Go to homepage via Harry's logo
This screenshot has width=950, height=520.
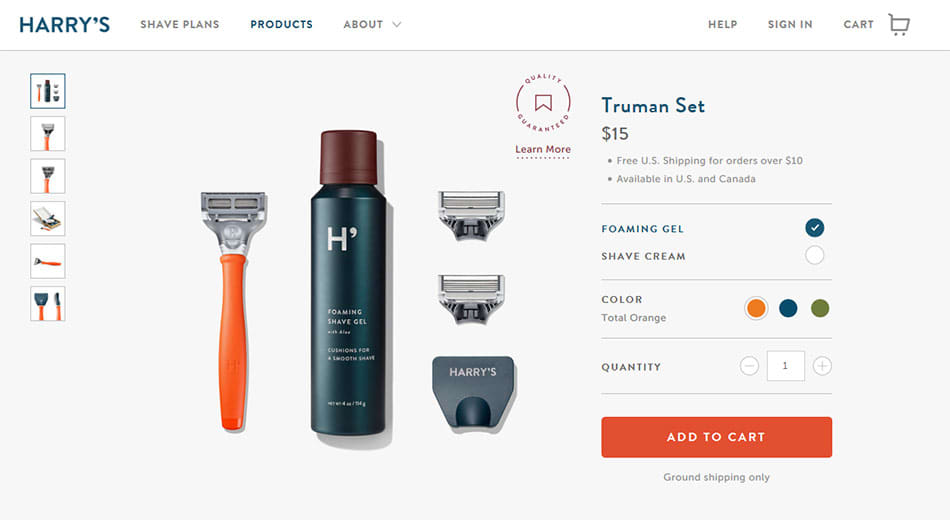click(x=65, y=25)
